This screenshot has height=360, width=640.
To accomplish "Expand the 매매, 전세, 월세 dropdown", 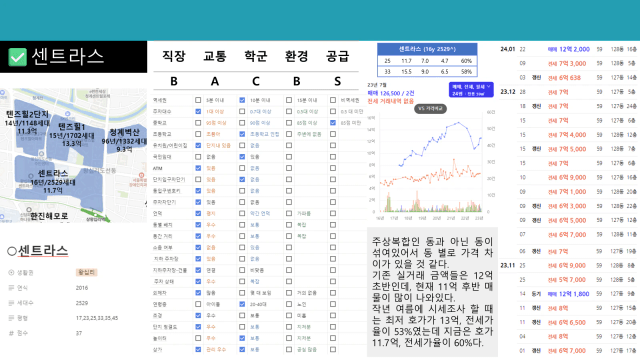I will point(471,90).
